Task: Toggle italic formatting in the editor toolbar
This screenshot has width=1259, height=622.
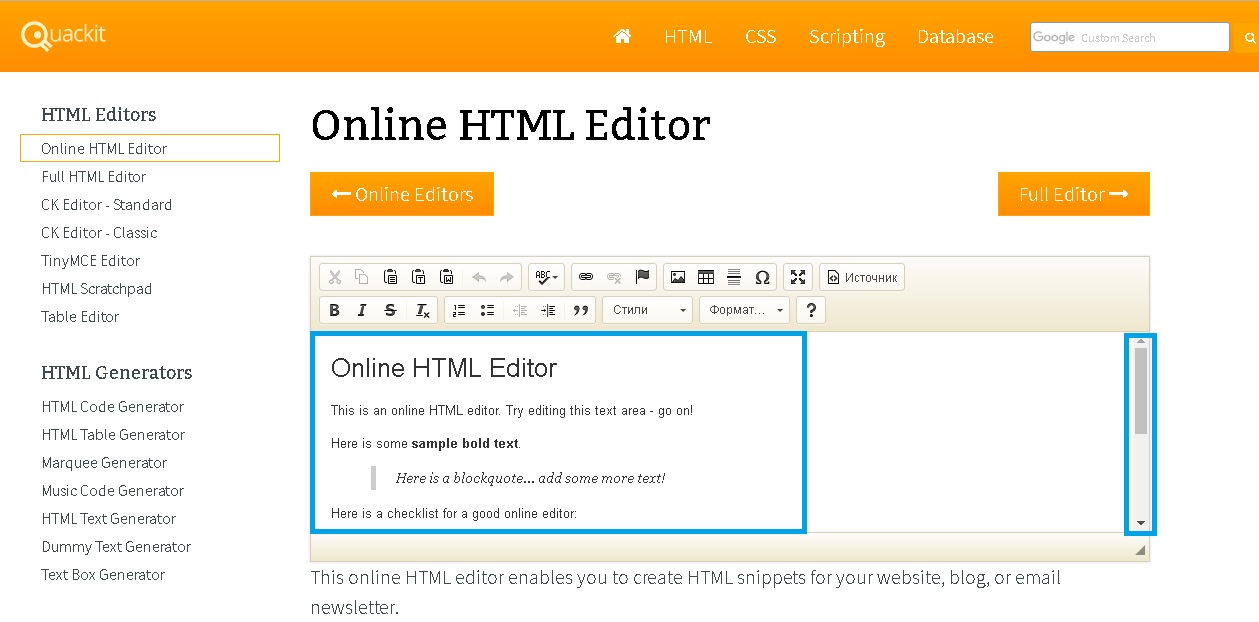Action: [362, 310]
